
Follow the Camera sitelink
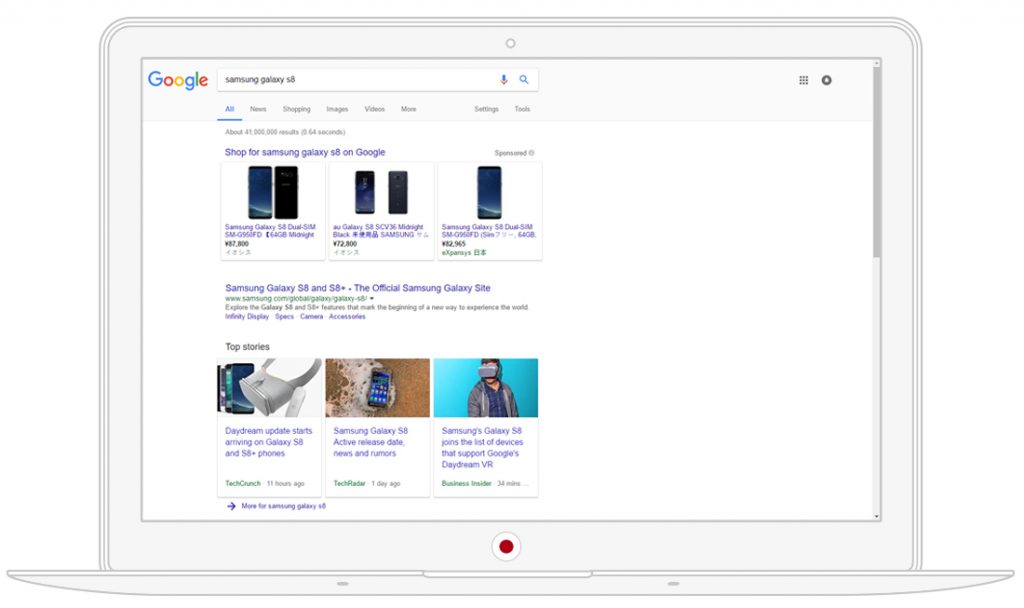[x=312, y=317]
